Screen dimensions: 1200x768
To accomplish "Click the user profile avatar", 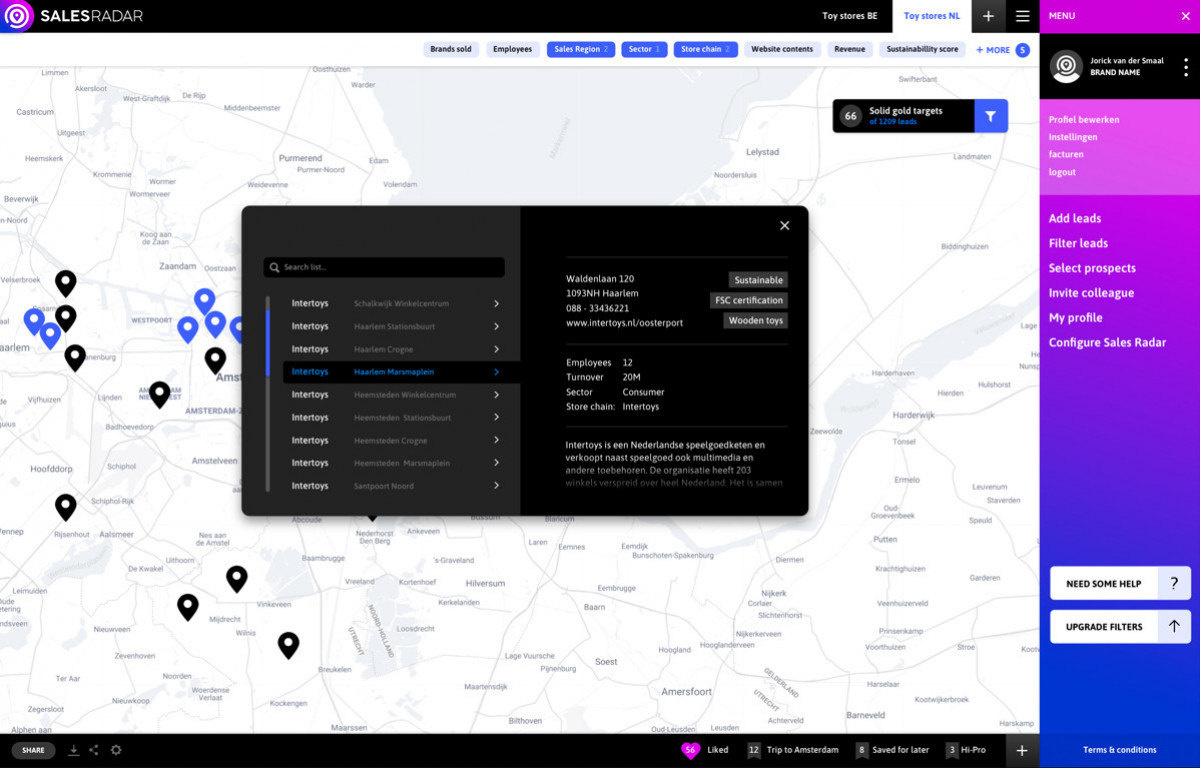I will coord(1066,67).
